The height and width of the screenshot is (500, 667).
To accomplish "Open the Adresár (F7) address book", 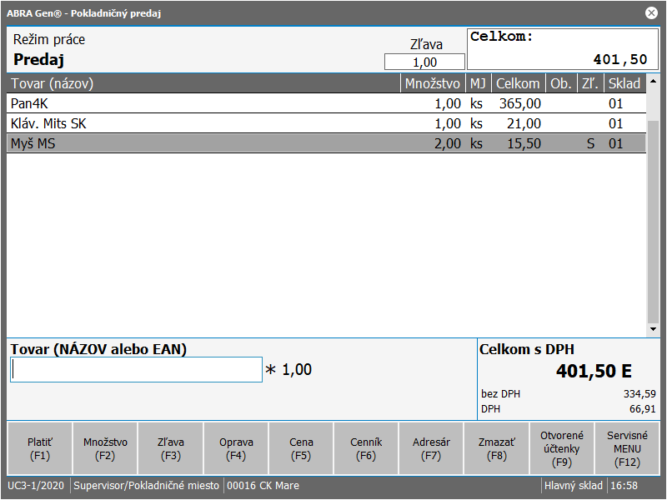I will click(431, 448).
